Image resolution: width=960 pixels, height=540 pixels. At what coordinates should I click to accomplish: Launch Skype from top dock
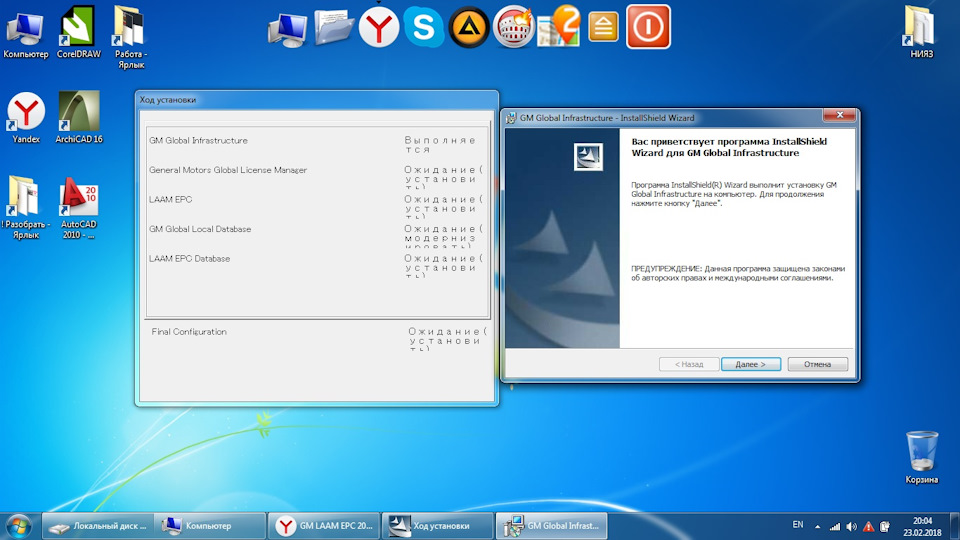424,27
